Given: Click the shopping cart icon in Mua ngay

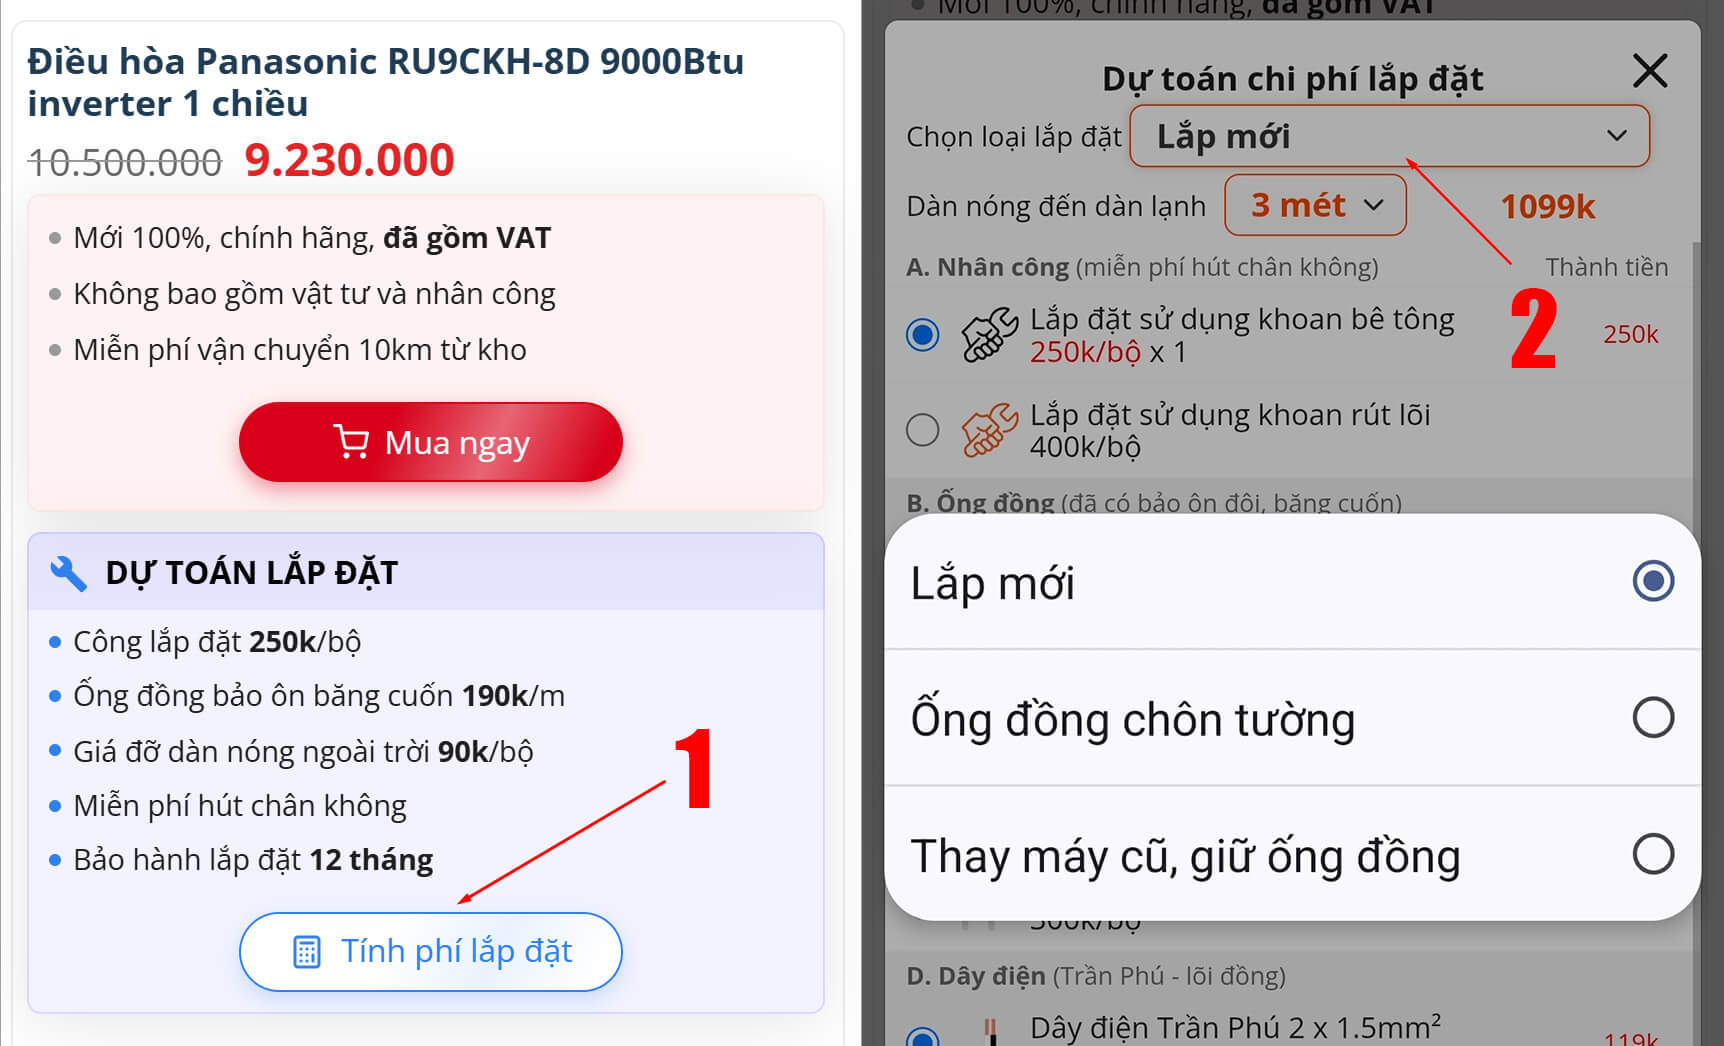Looking at the screenshot, I should pyautogui.click(x=351, y=442).
